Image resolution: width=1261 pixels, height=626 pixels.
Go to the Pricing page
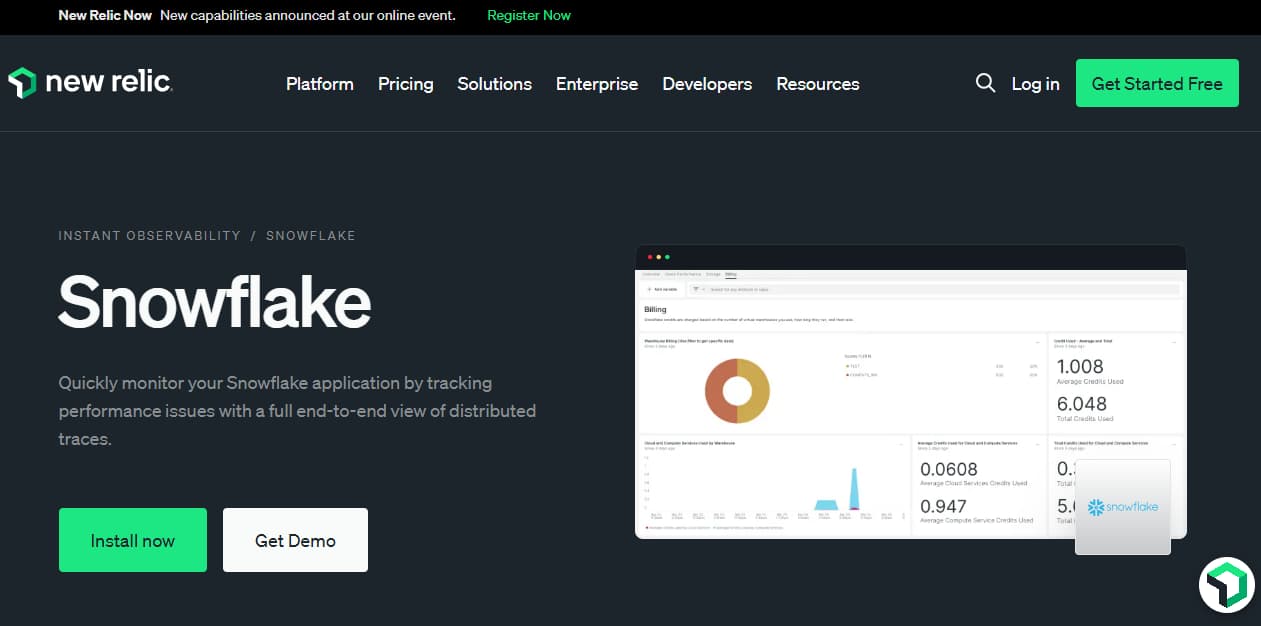click(x=405, y=84)
